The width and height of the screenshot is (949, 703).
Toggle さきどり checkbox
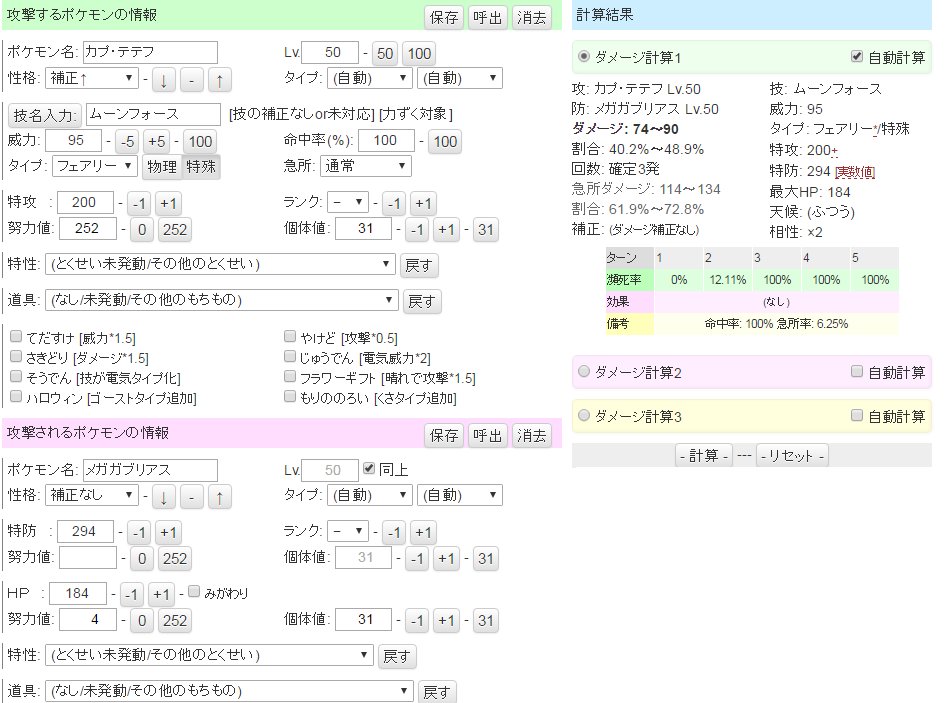[x=16, y=356]
